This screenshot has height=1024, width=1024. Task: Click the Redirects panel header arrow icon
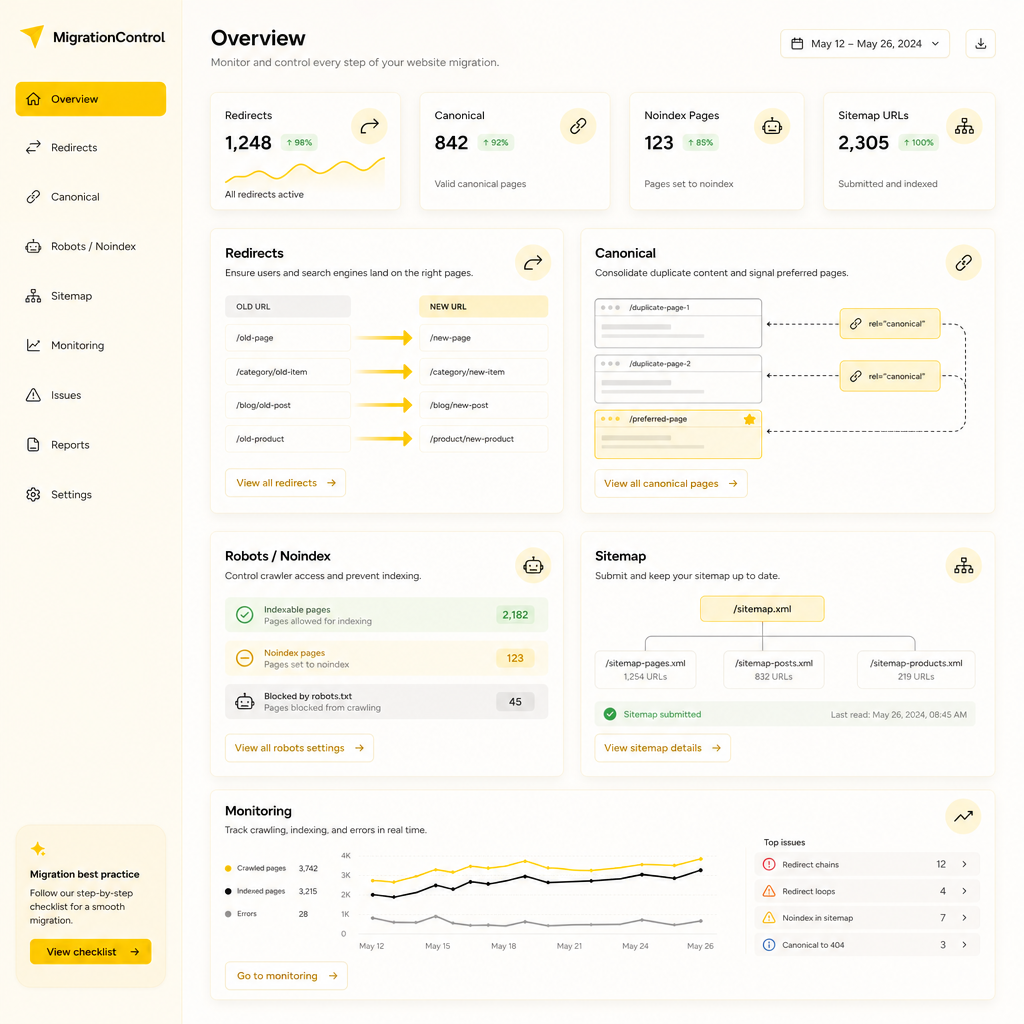pos(533,263)
